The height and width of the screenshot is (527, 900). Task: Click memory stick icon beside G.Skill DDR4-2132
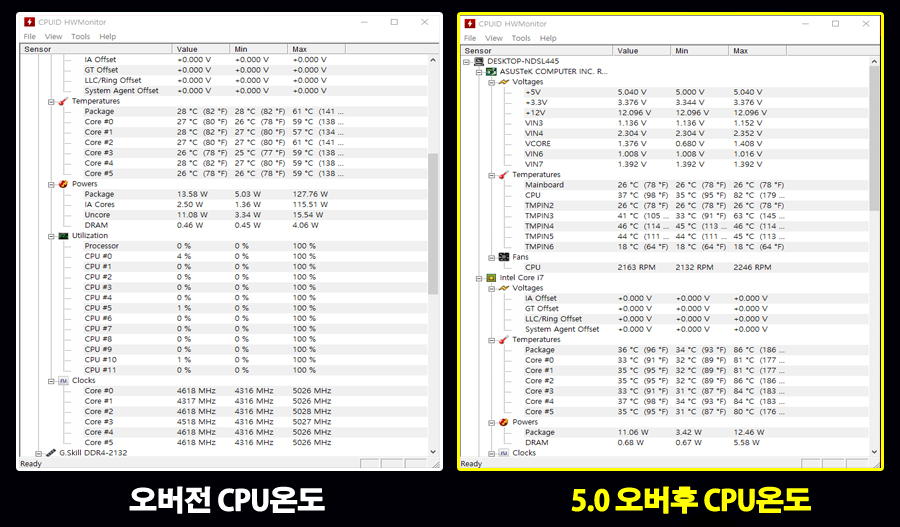tap(51, 452)
